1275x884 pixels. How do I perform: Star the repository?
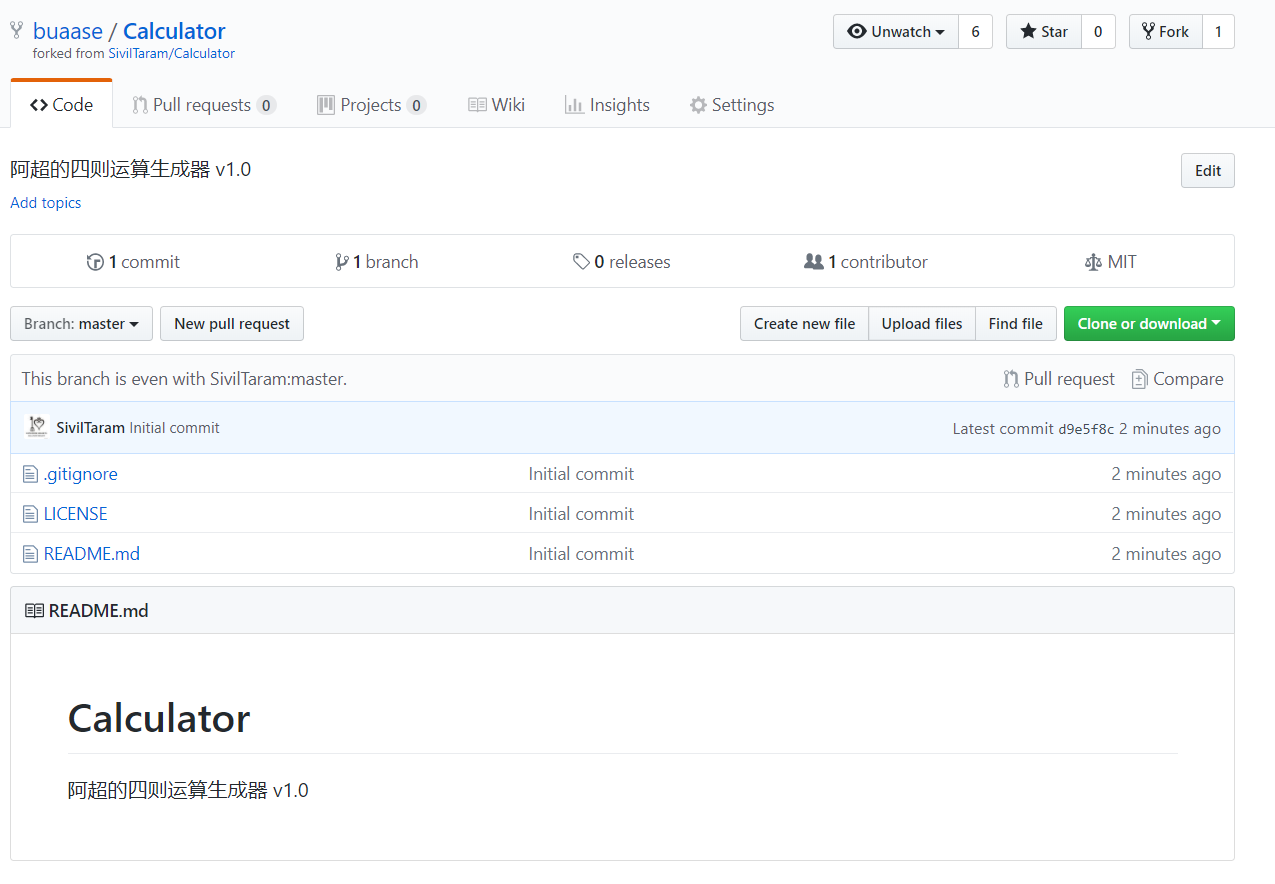coord(1044,32)
